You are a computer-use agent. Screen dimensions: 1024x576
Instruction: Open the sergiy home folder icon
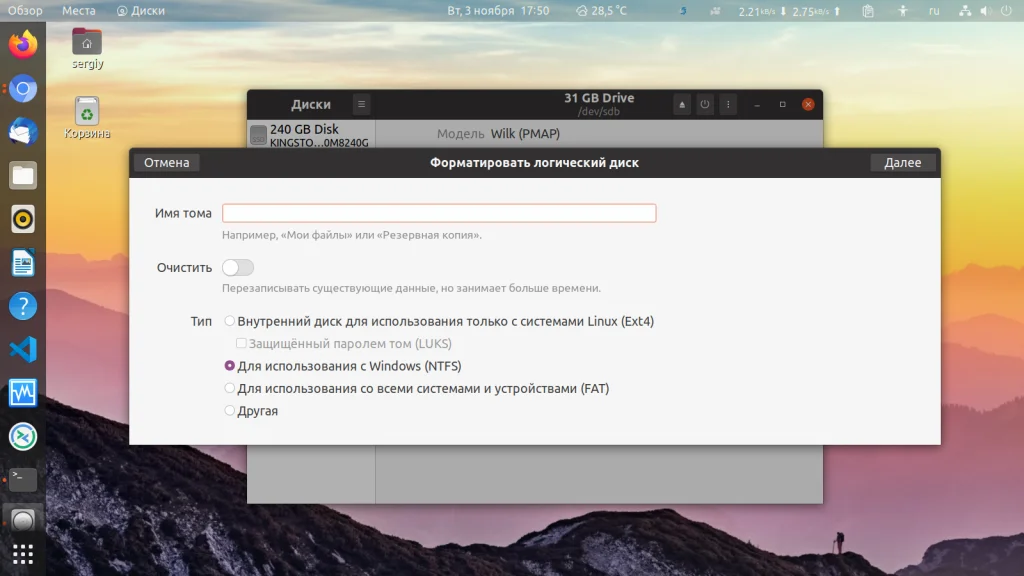tap(87, 49)
